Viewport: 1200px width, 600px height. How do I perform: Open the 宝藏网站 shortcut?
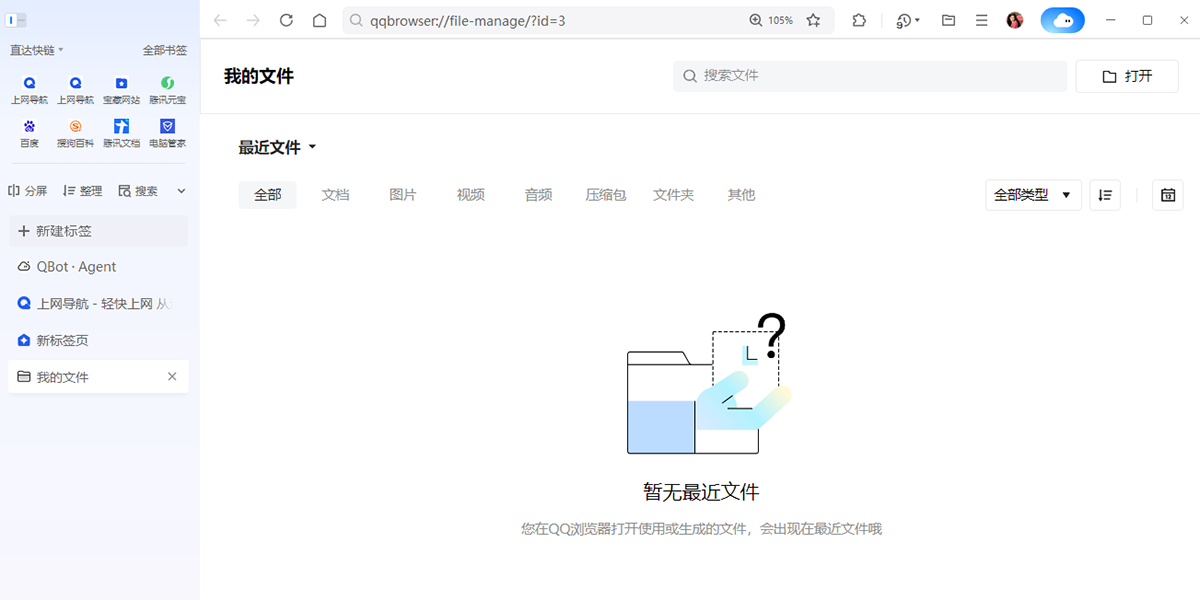121,90
